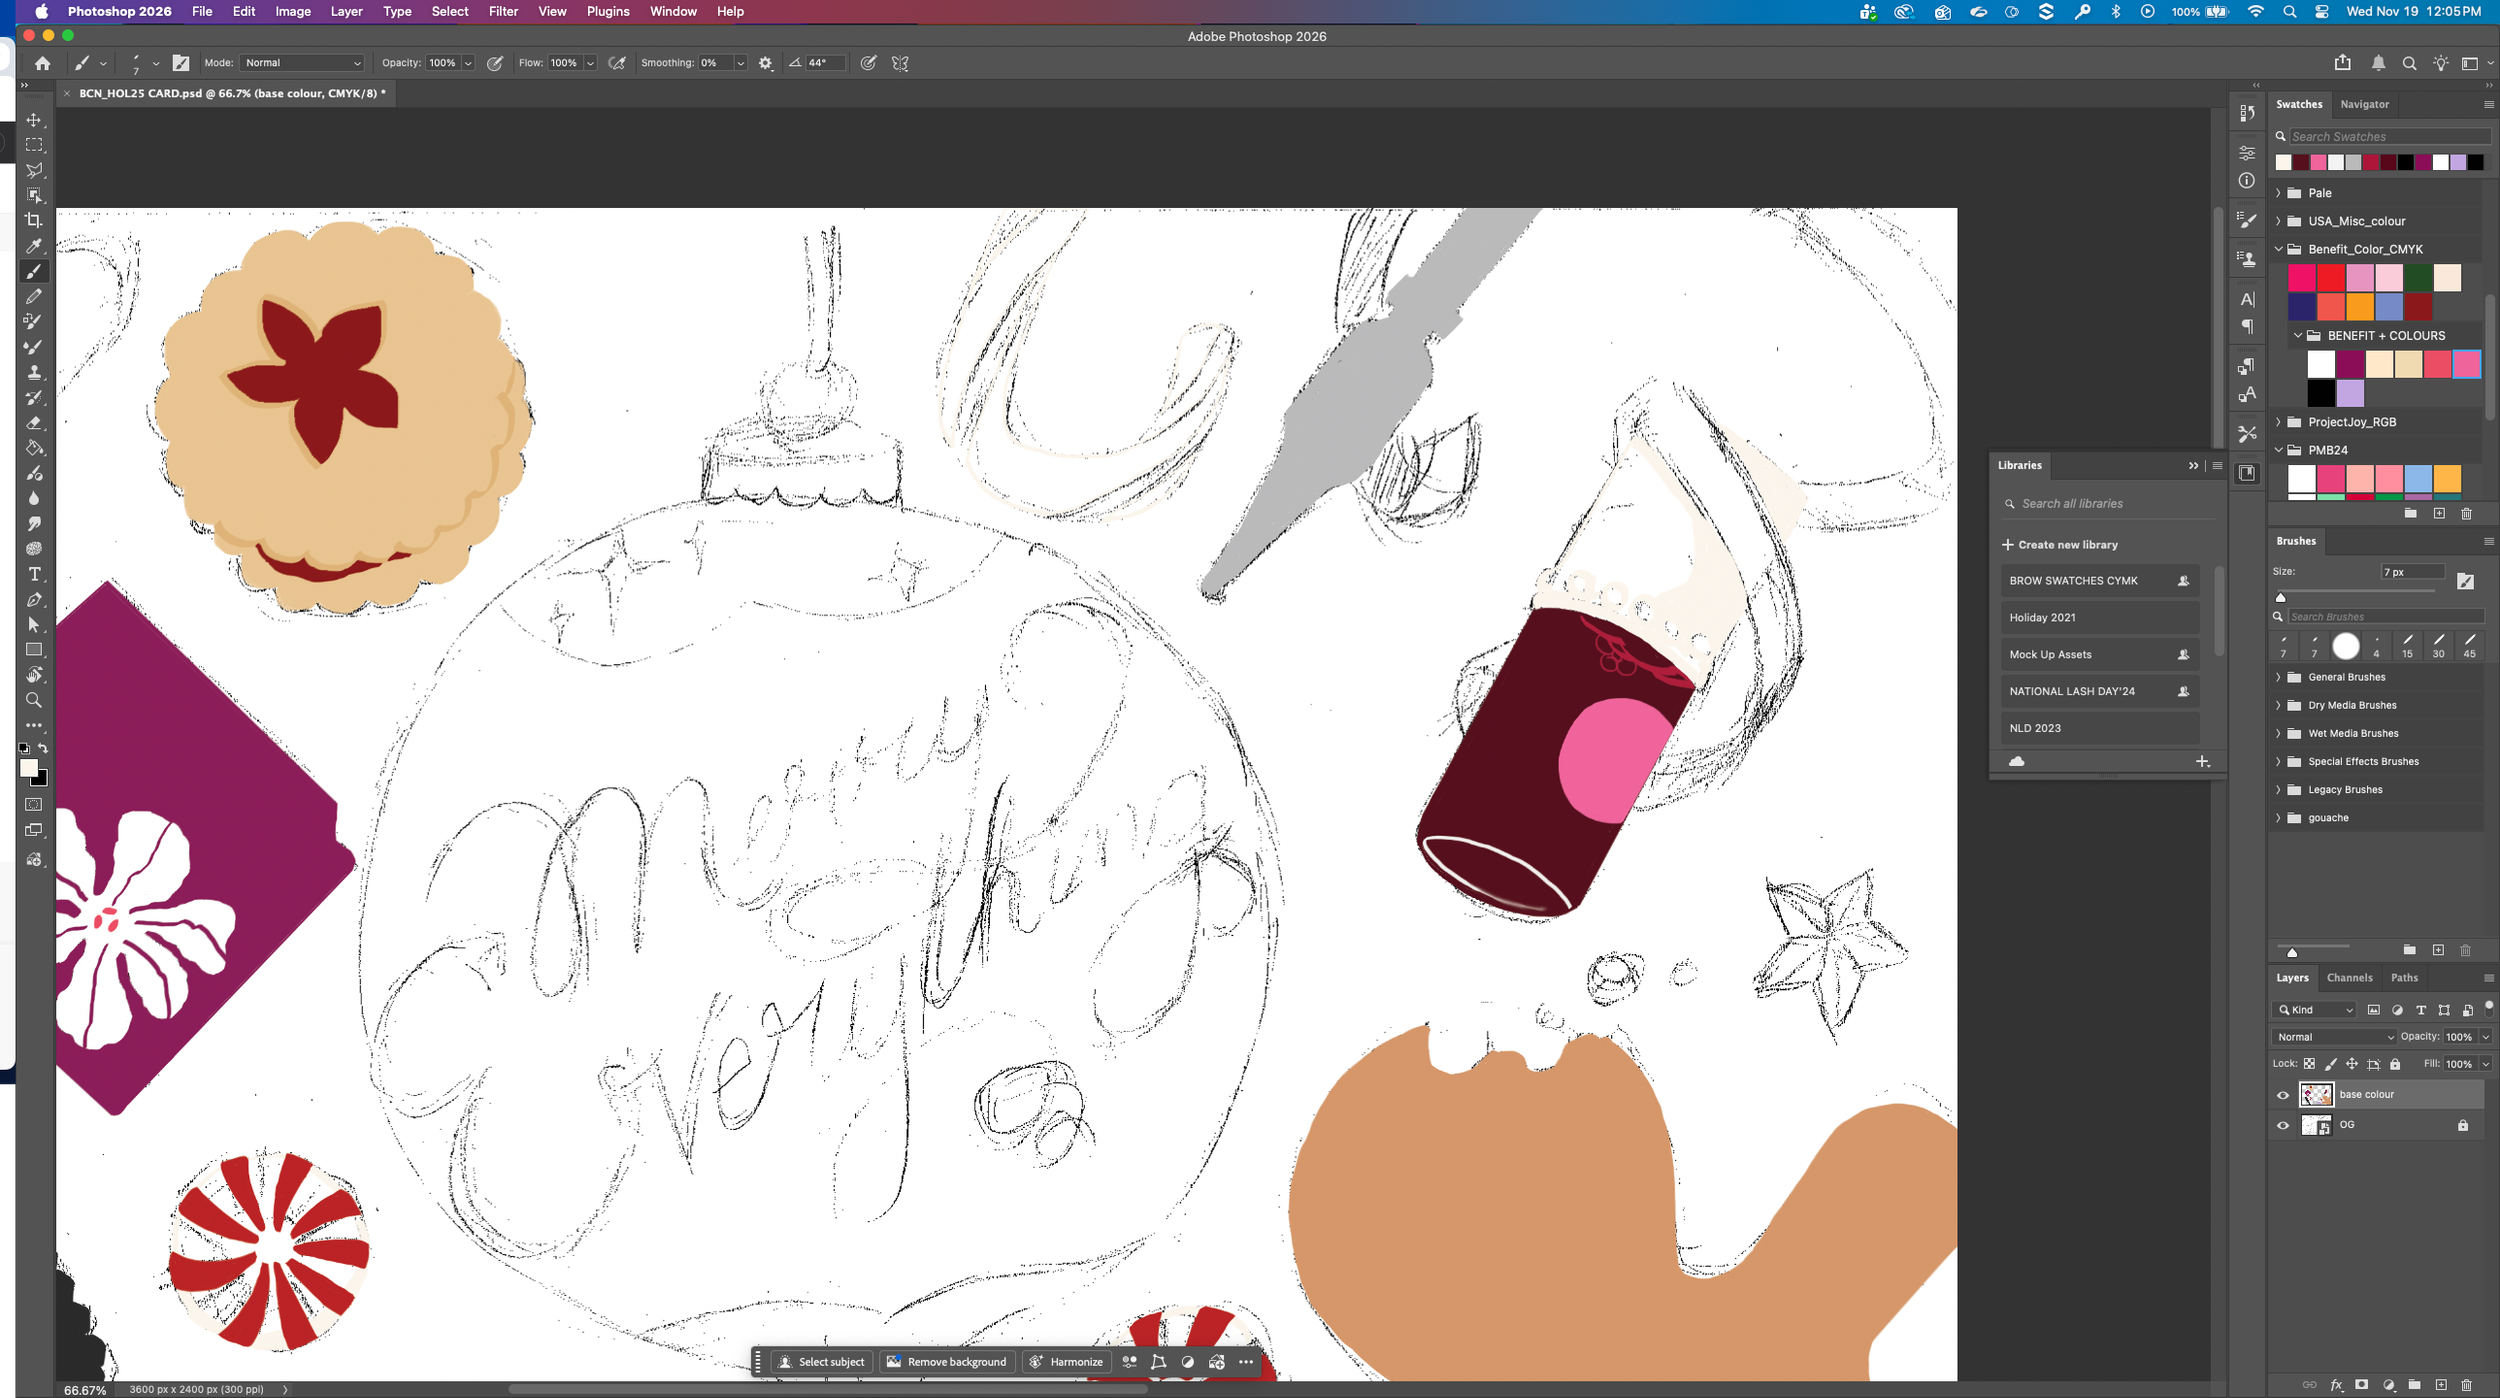Click Create new library
Viewport: 2500px width, 1398px height.
click(x=2060, y=545)
